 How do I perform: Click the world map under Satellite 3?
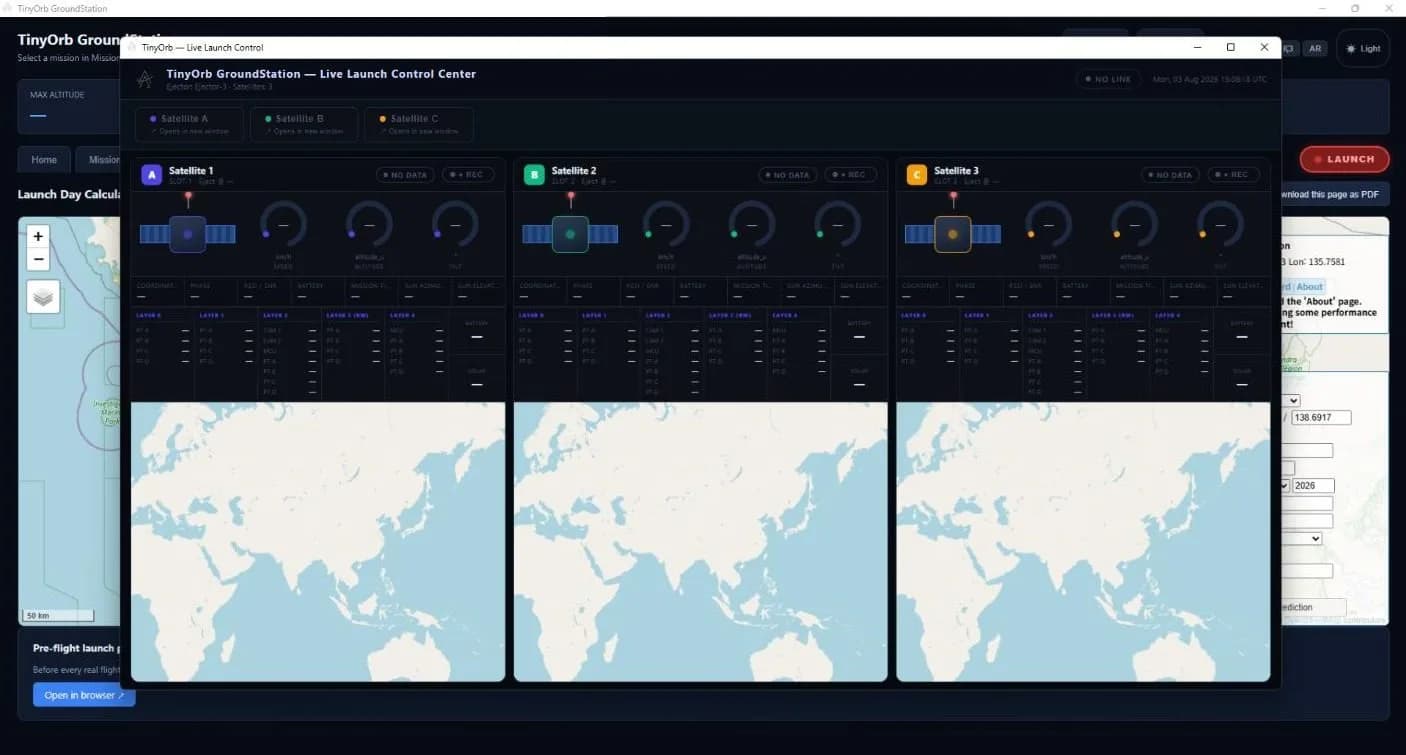click(x=1083, y=541)
